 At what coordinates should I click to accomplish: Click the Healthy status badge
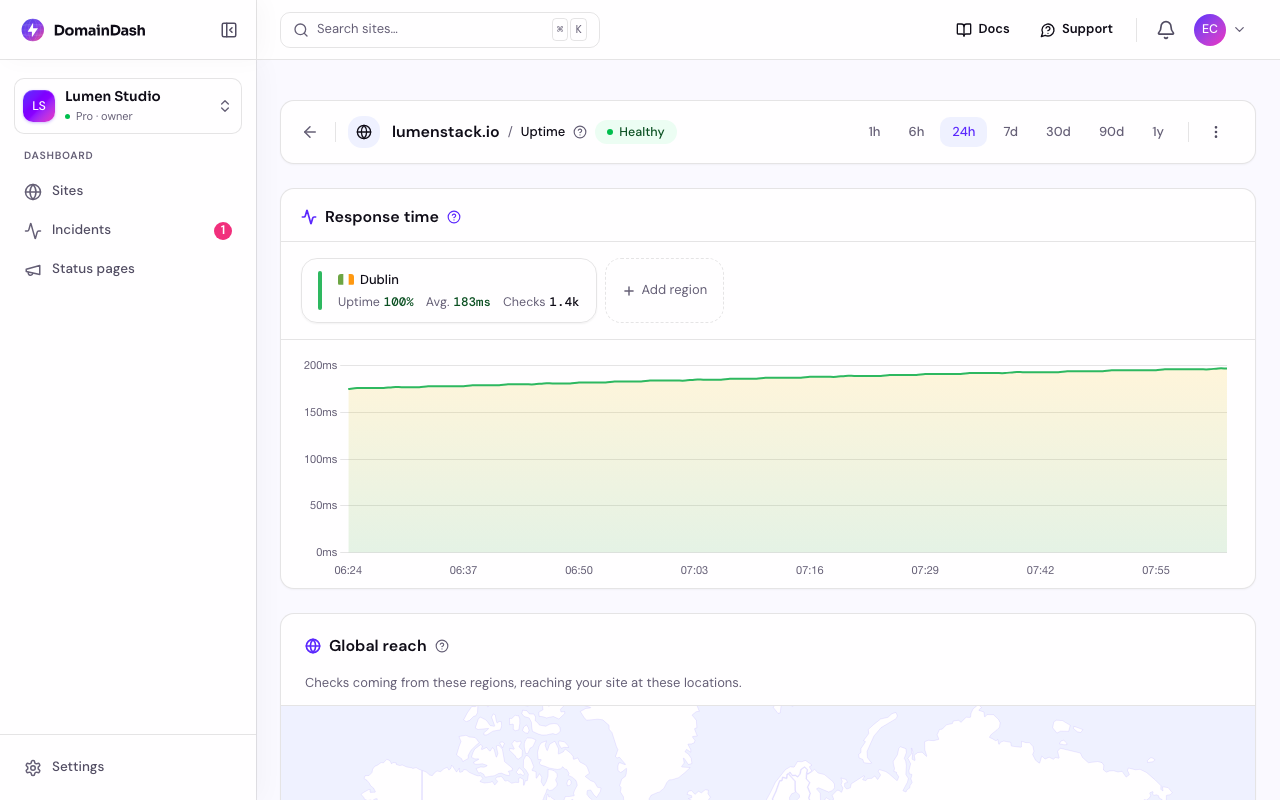[x=636, y=132]
